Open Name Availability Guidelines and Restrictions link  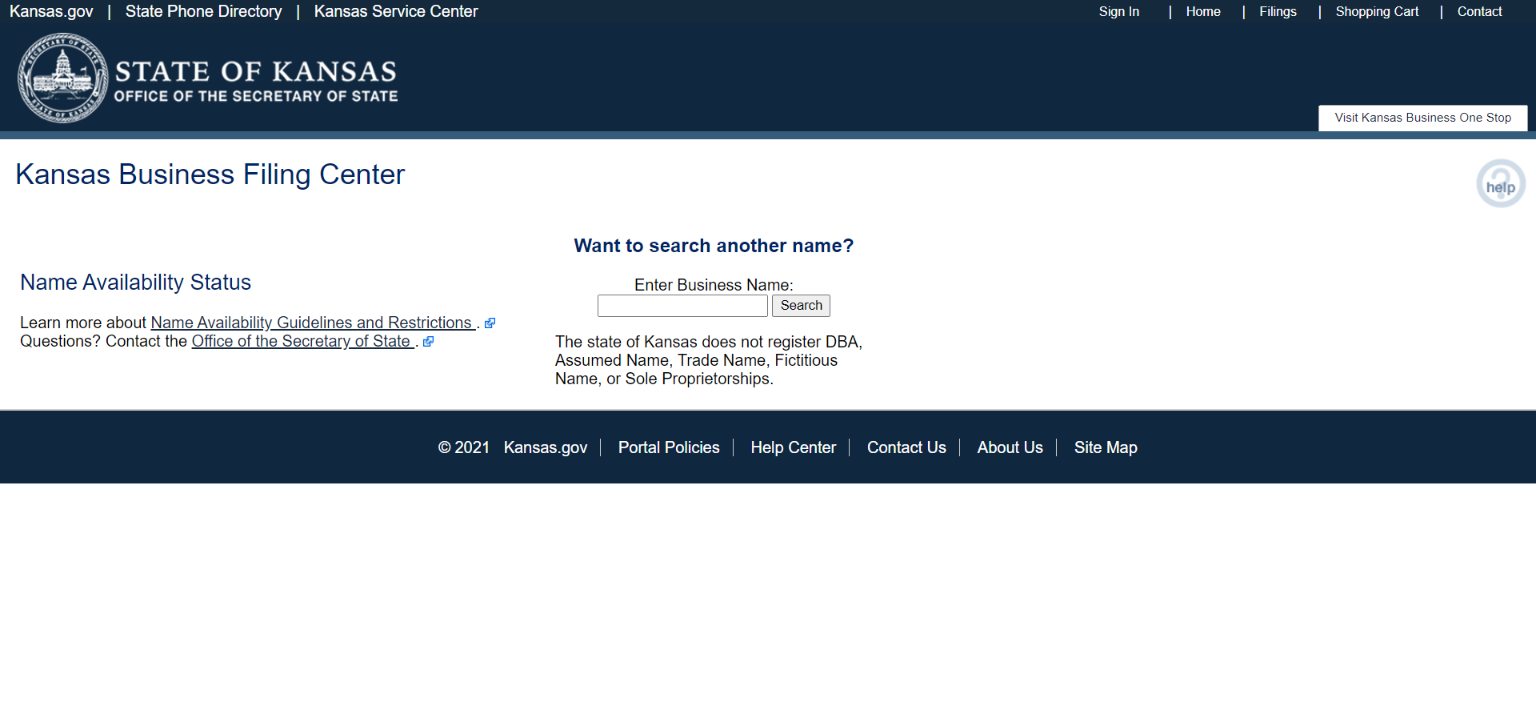[x=313, y=323]
